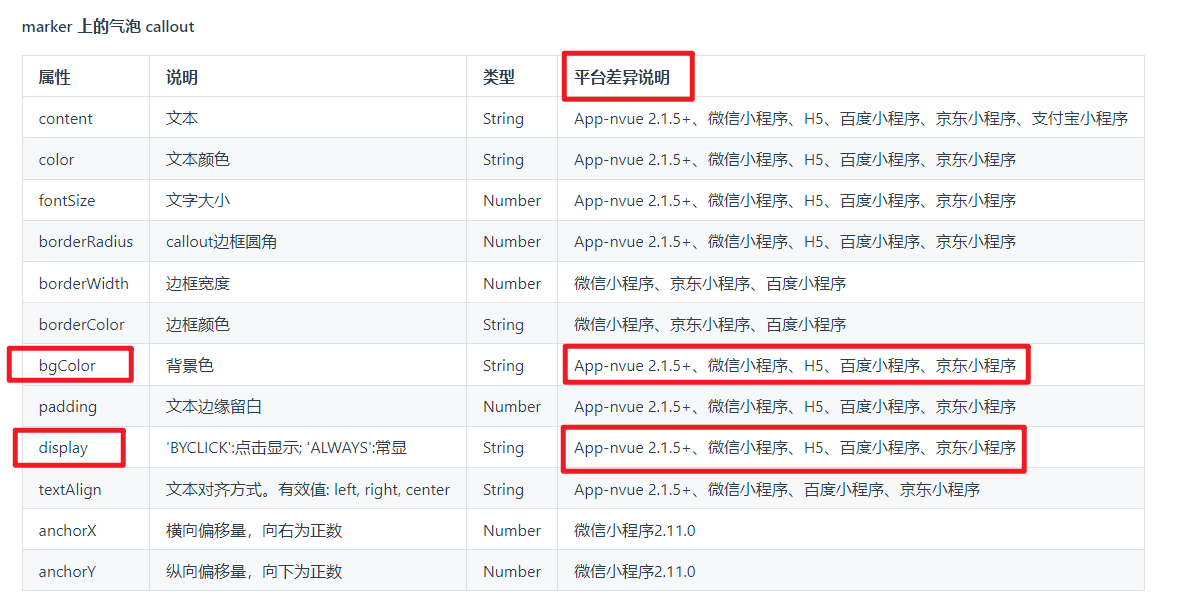Click the 'marker 上的气泡 callout' heading

tap(108, 27)
